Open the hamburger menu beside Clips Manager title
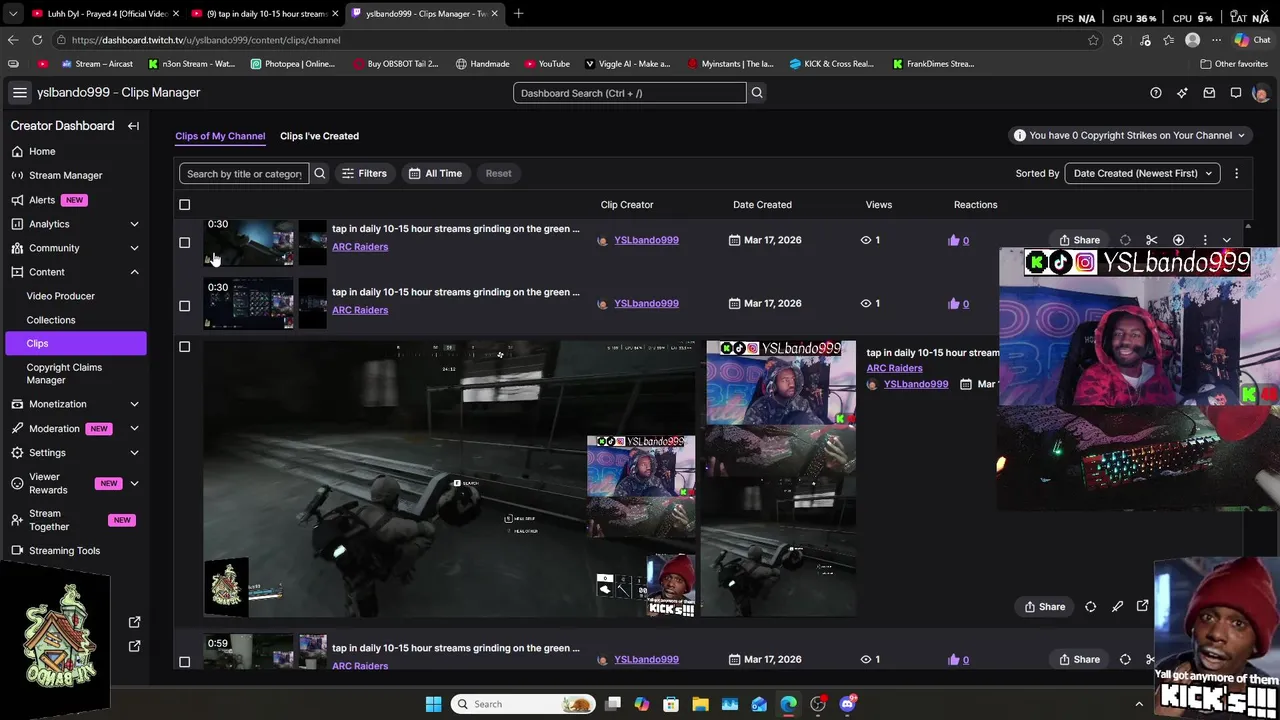 pos(19,92)
